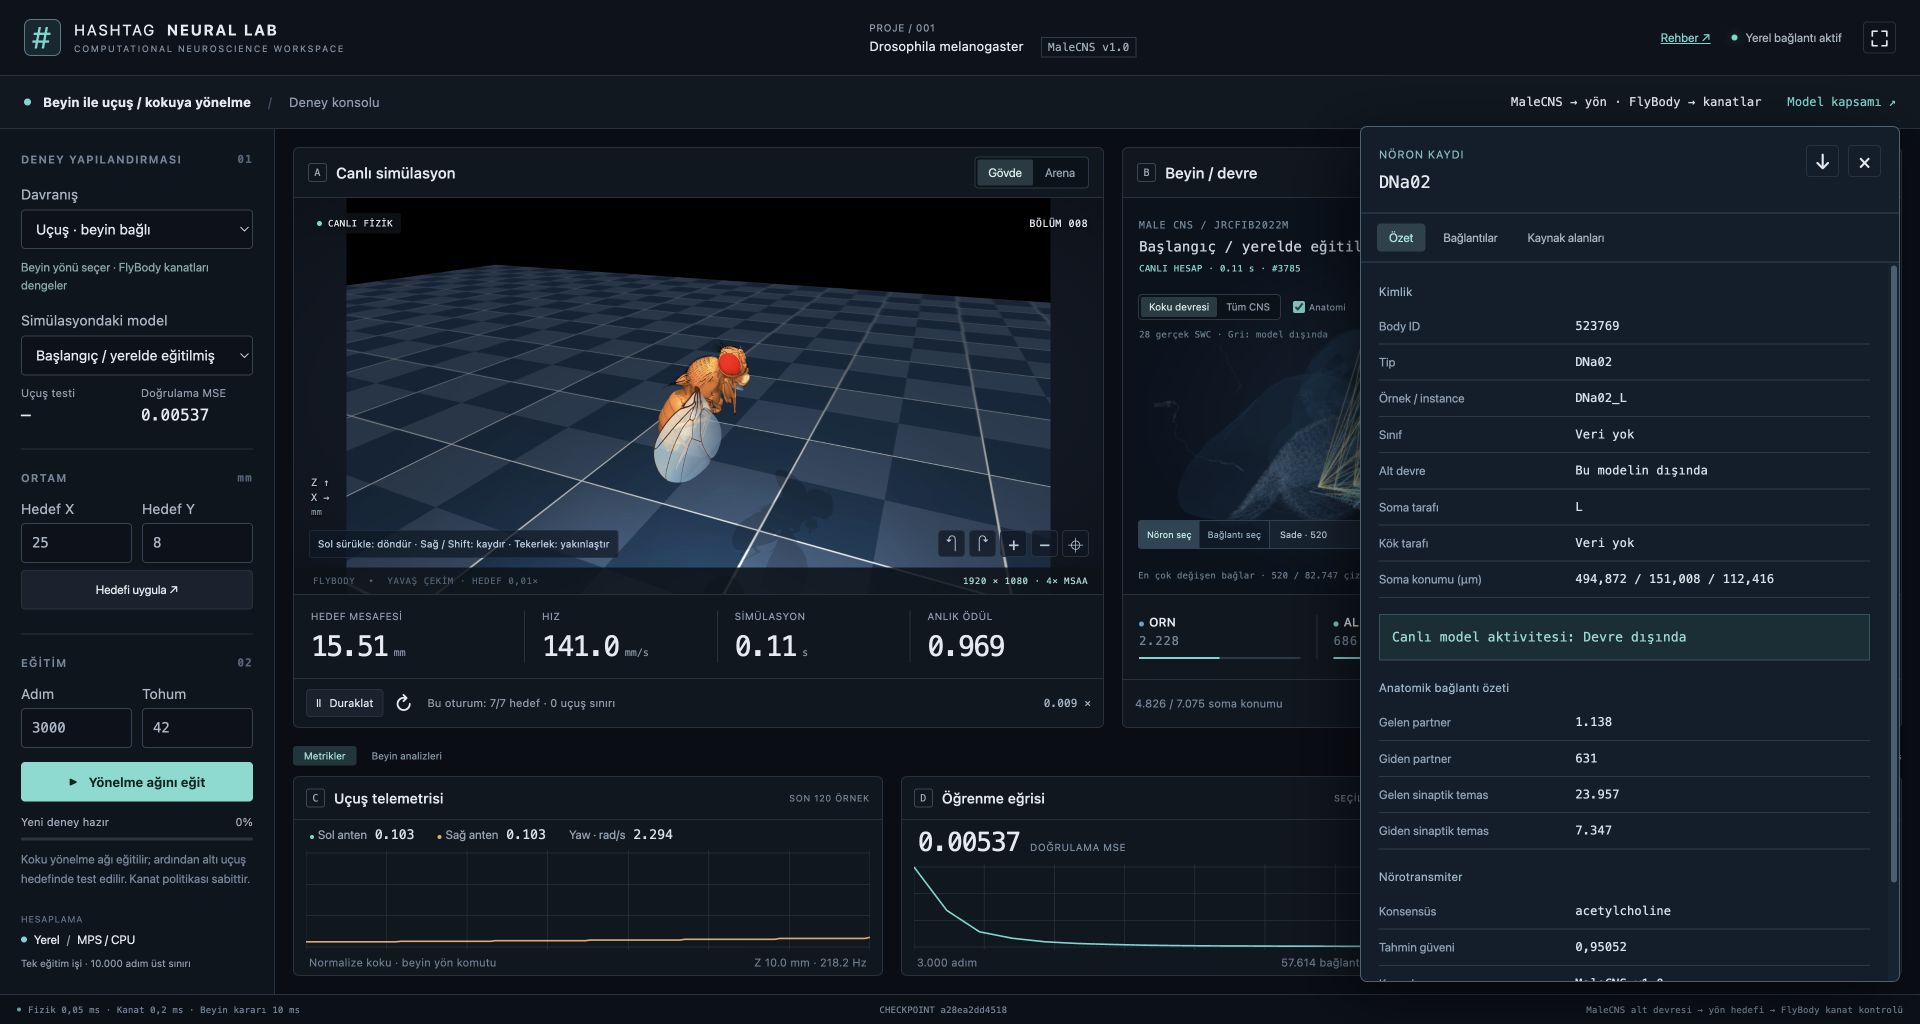The width and height of the screenshot is (1920, 1024).
Task: Select the Metrikler tab
Action: pos(324,756)
